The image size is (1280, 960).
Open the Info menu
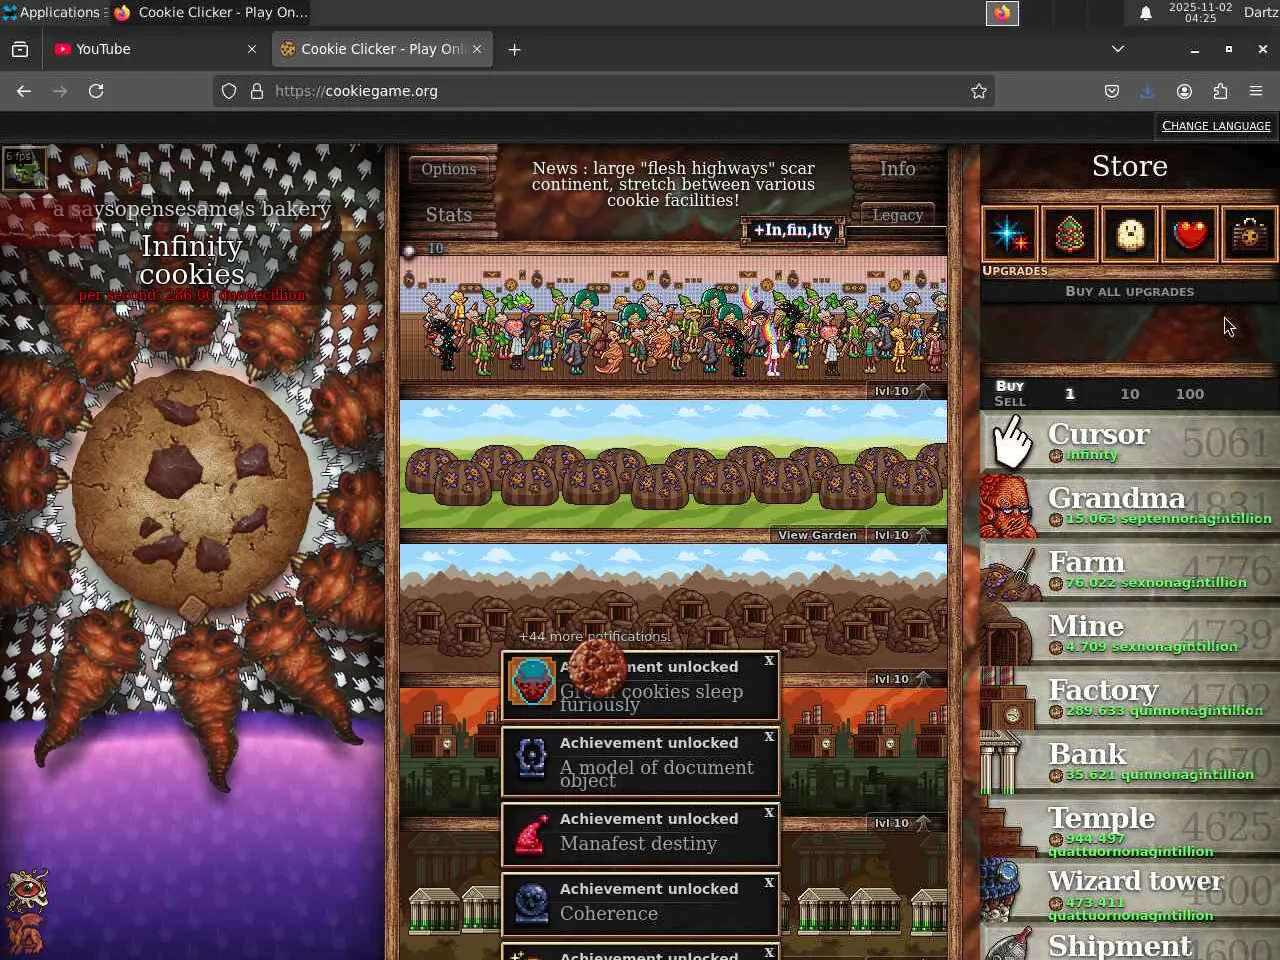click(x=898, y=169)
